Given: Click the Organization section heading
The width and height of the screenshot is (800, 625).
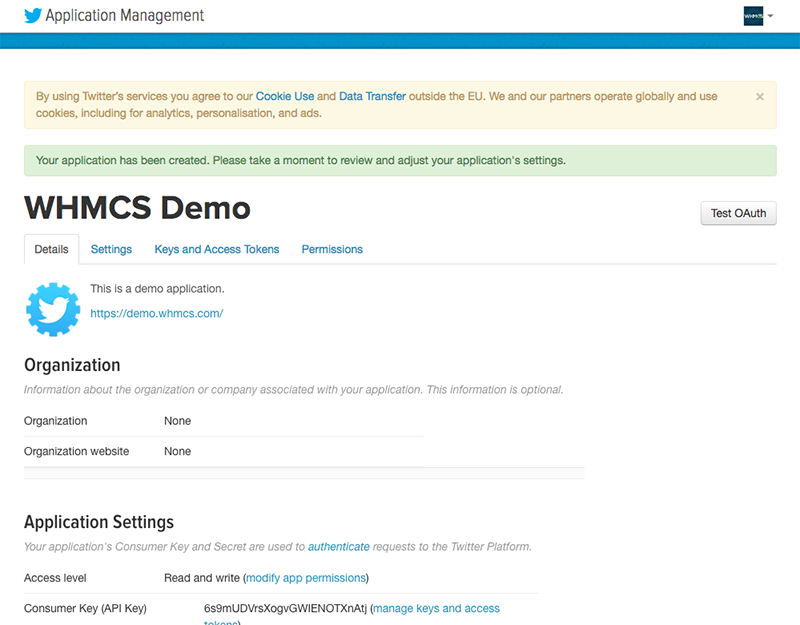Looking at the screenshot, I should pyautogui.click(x=72, y=365).
